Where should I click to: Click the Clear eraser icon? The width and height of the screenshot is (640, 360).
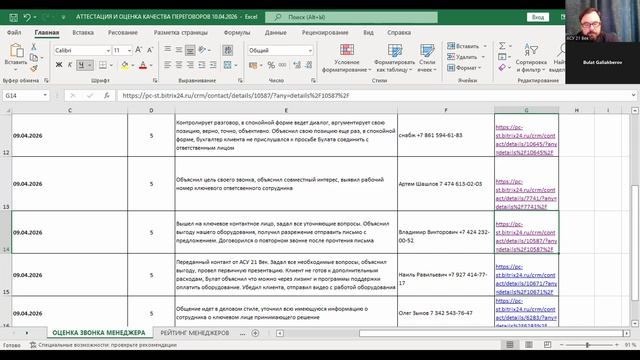pos(502,68)
